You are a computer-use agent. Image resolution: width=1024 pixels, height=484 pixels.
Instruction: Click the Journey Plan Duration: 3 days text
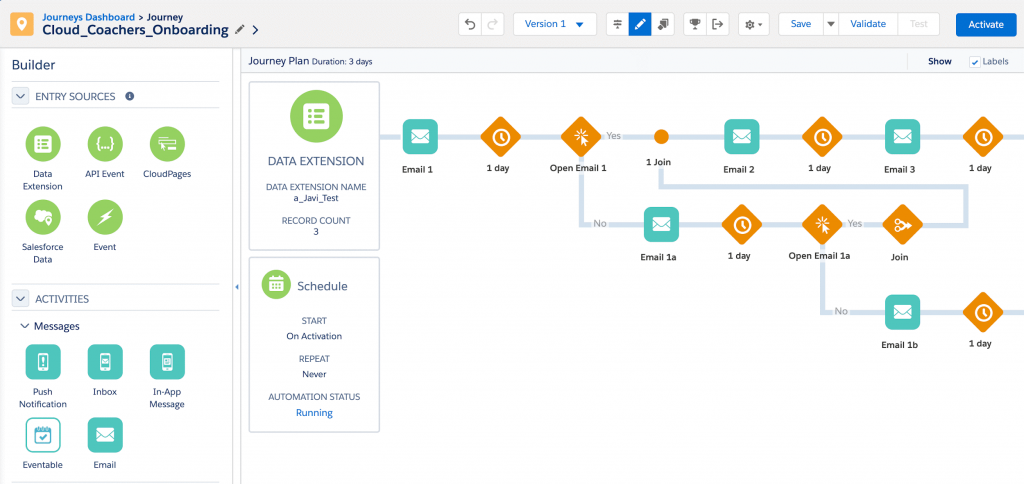311,61
